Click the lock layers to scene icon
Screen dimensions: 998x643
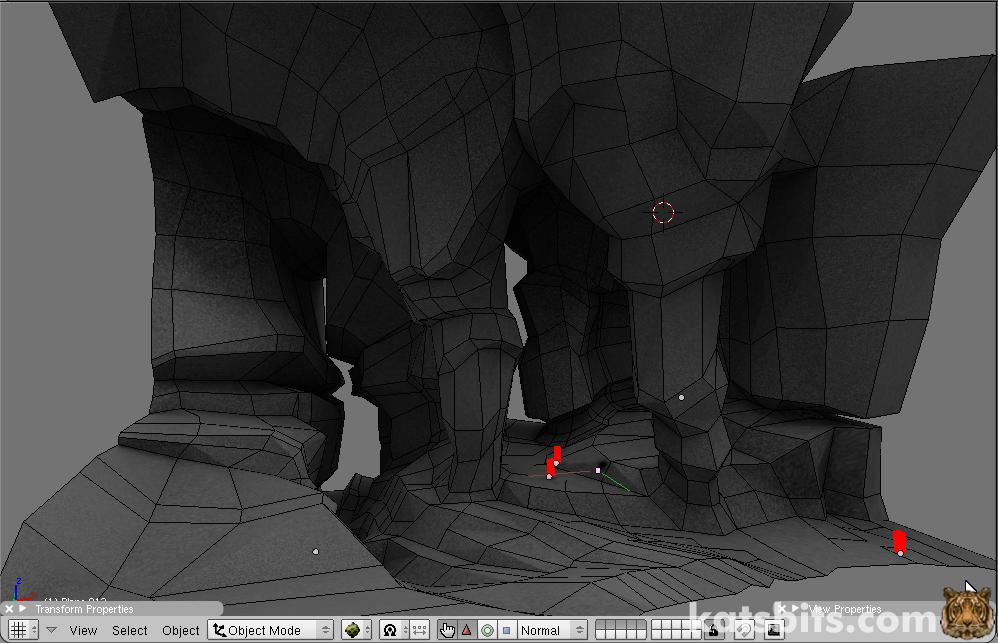pos(713,630)
